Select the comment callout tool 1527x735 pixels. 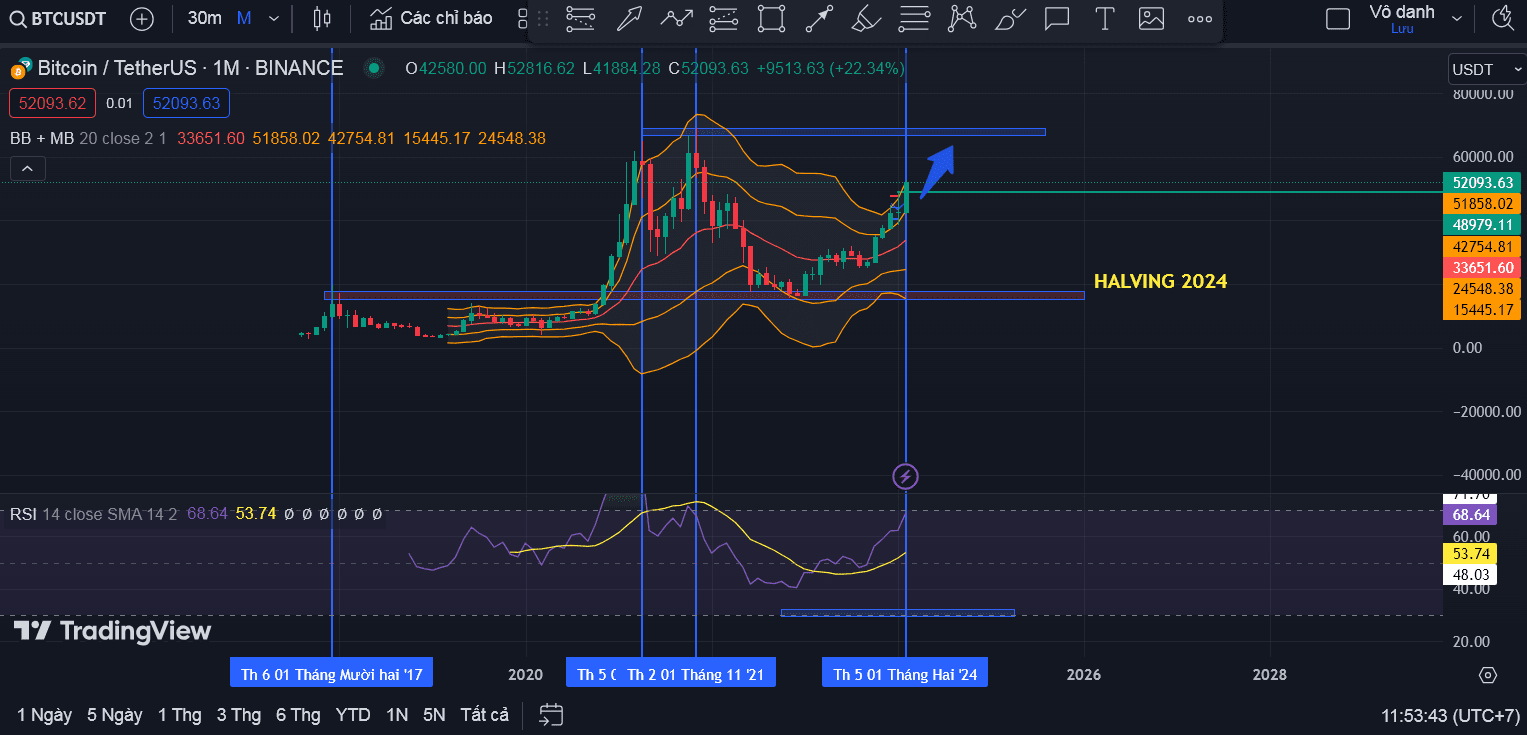(x=1057, y=18)
